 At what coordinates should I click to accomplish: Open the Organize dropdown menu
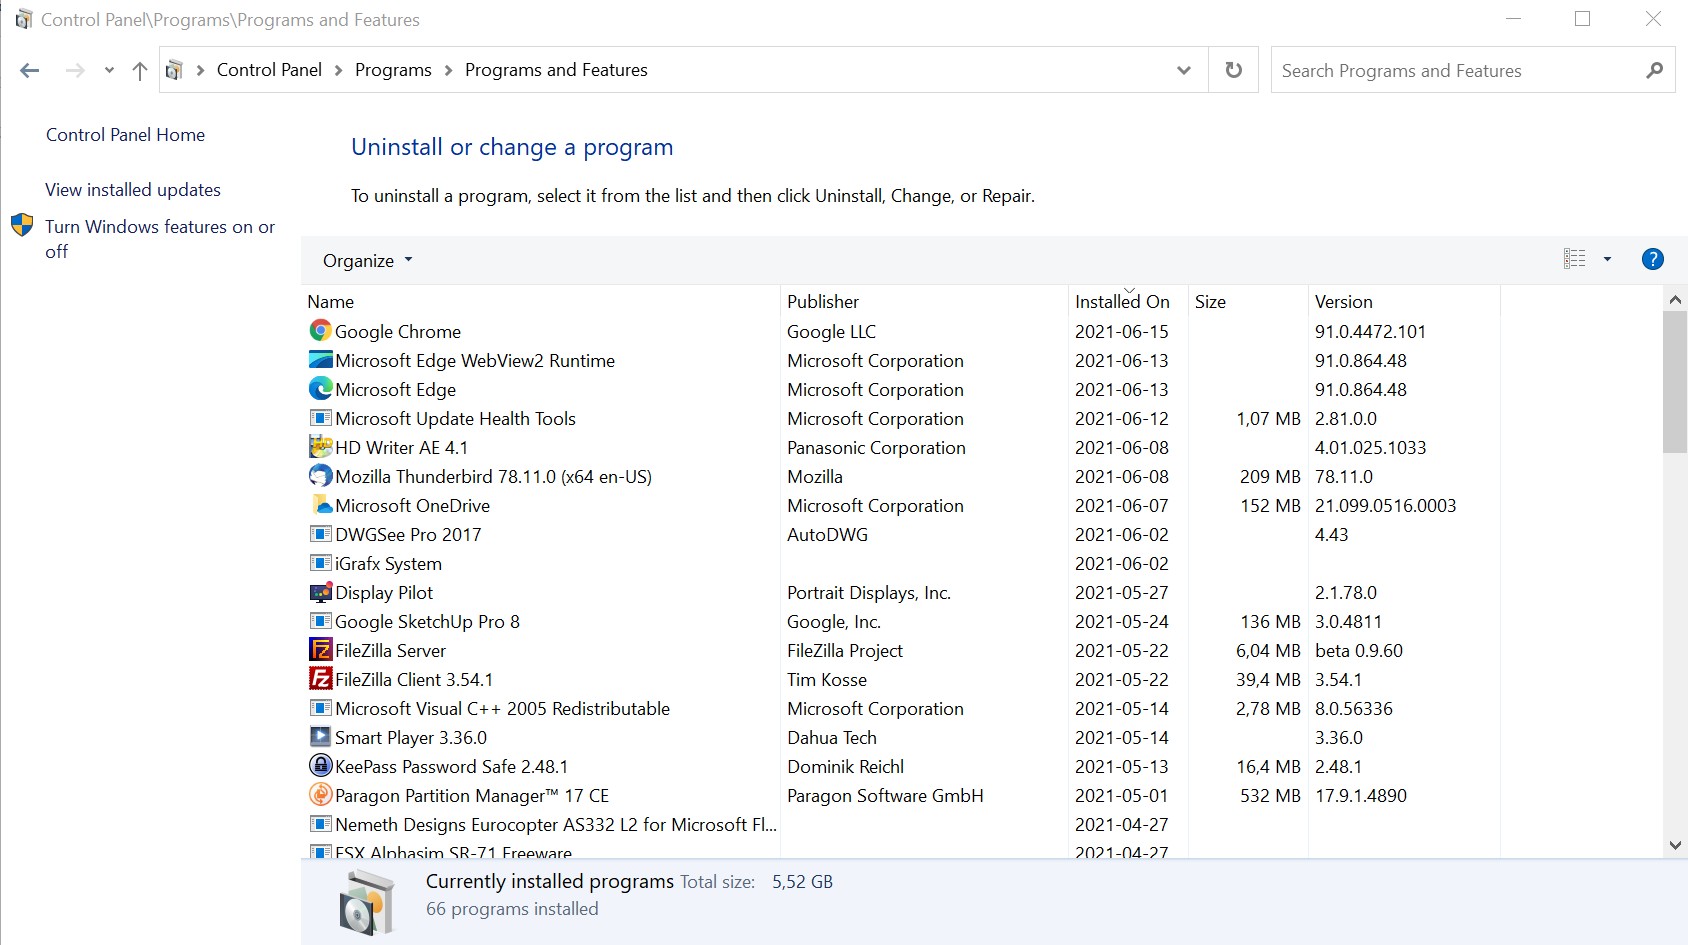367,261
